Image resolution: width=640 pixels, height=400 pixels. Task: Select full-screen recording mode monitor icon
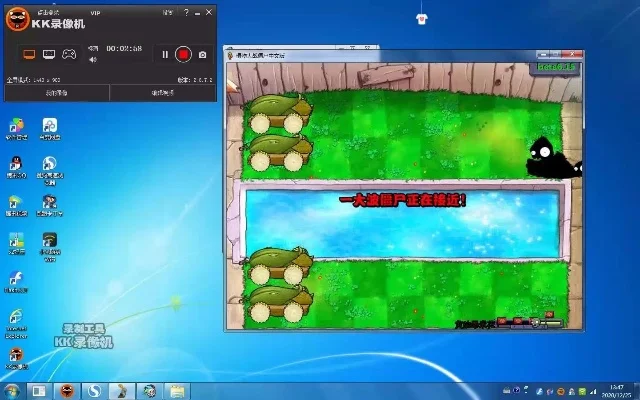(29, 54)
